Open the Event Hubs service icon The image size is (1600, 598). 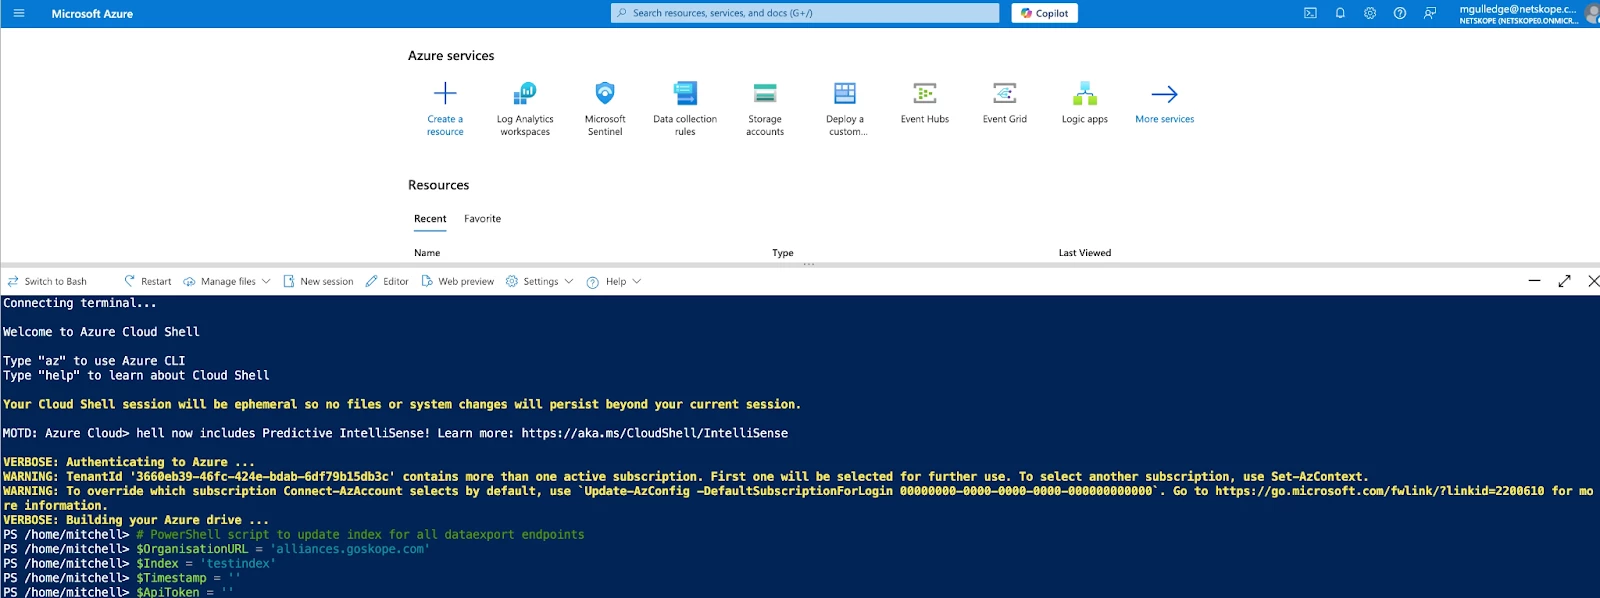tap(925, 94)
